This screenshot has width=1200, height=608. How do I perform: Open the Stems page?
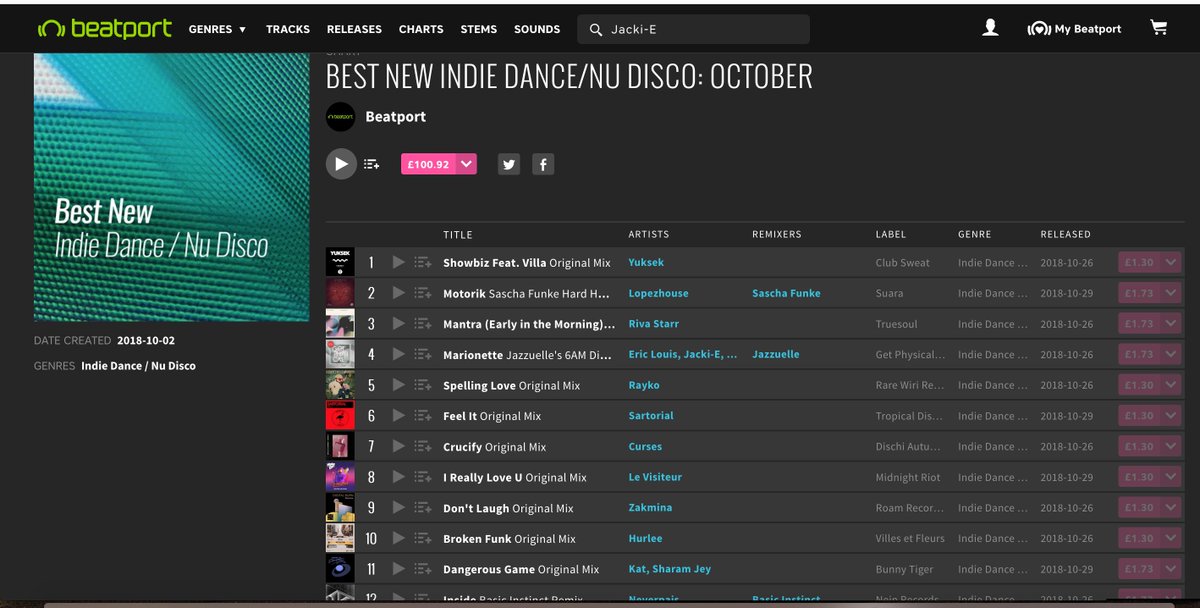pyautogui.click(x=479, y=29)
